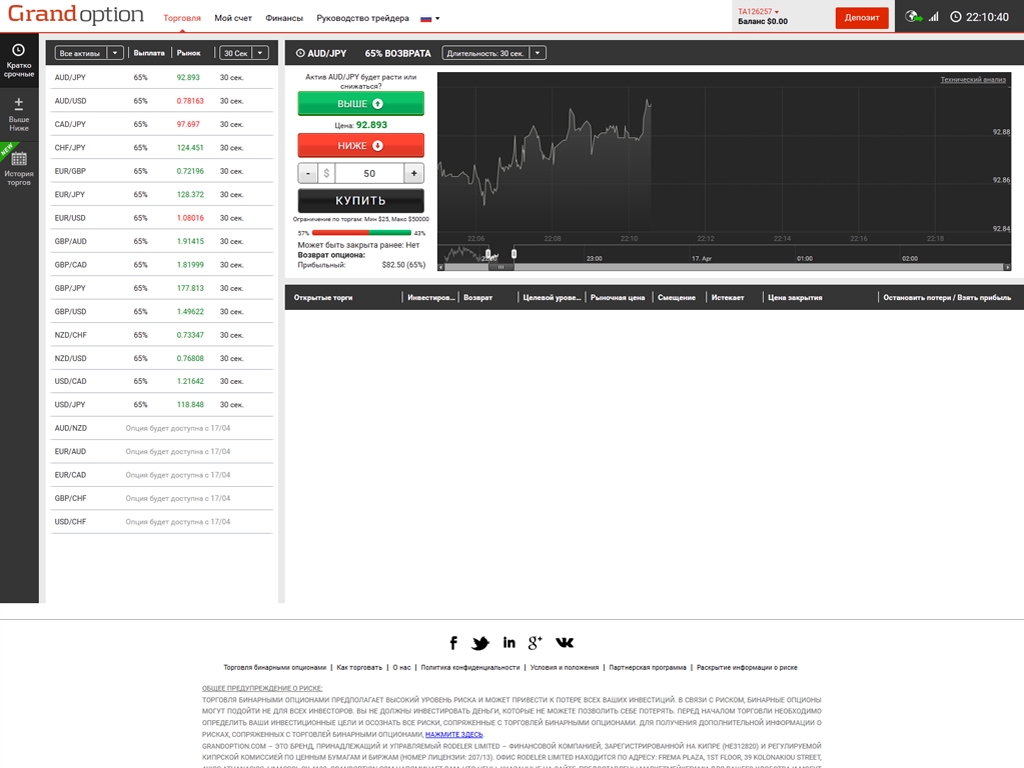Open the Выше Ниже sidebar section
1024x768 pixels.
(19, 114)
